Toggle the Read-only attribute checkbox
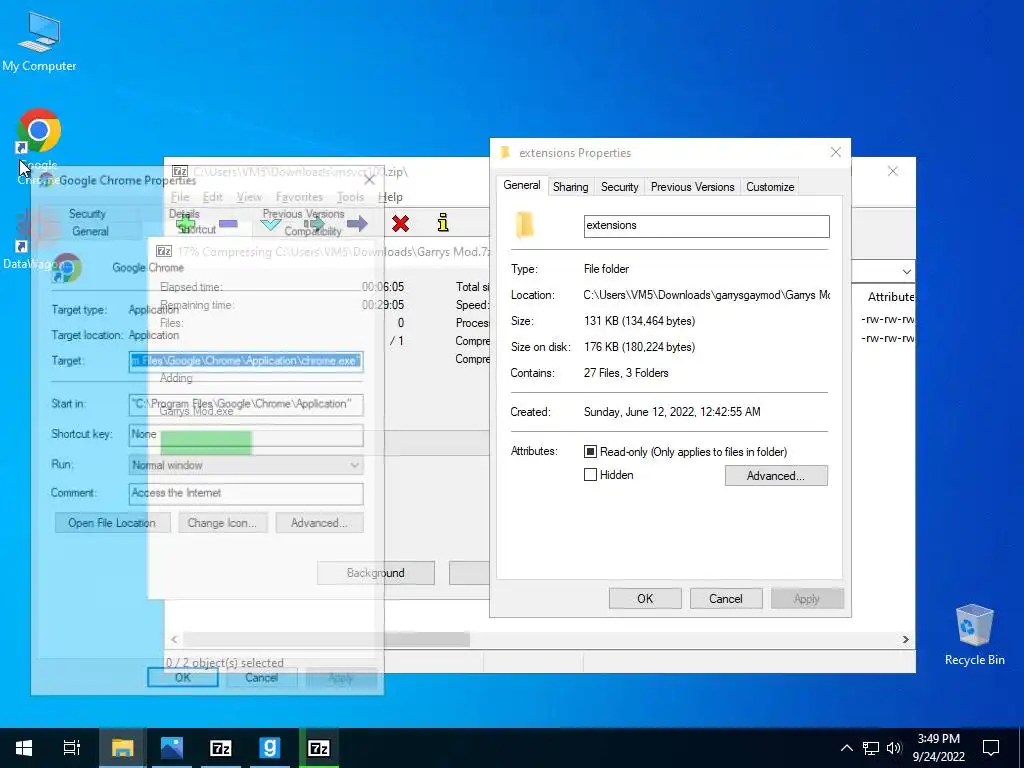The height and width of the screenshot is (768, 1024). (x=590, y=451)
